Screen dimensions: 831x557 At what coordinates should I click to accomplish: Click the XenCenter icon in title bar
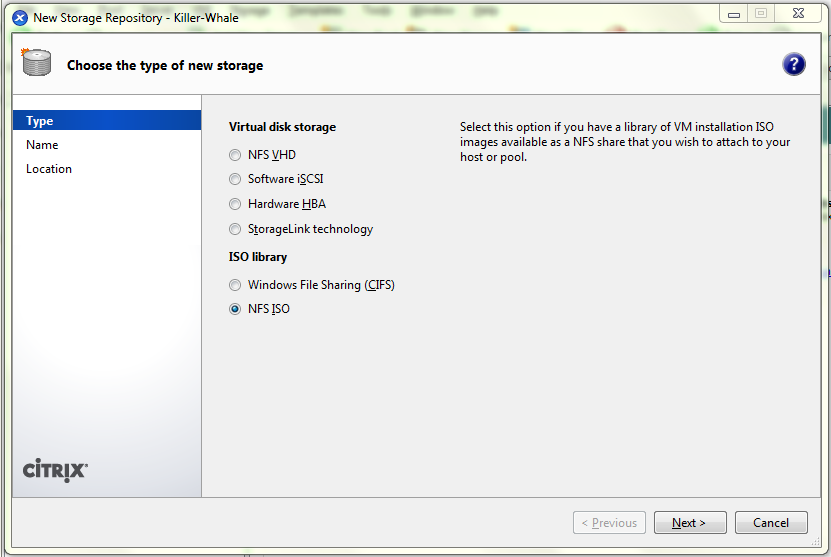coord(19,17)
